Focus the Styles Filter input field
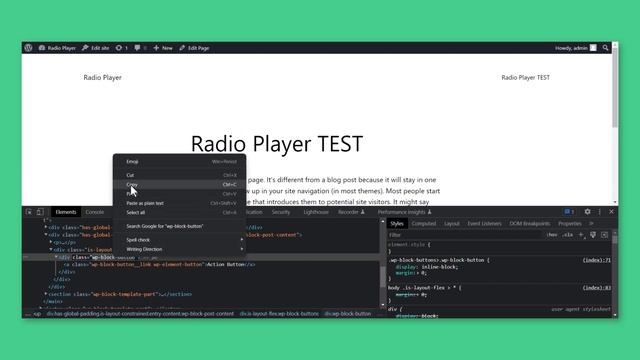 click(x=465, y=235)
